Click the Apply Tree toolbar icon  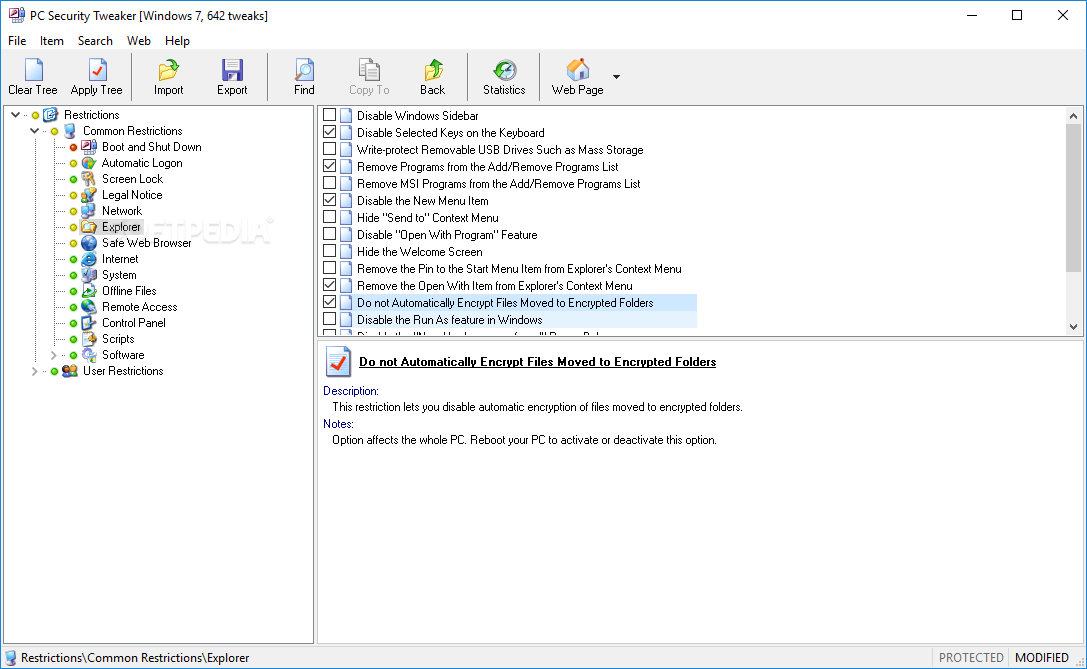tap(97, 70)
